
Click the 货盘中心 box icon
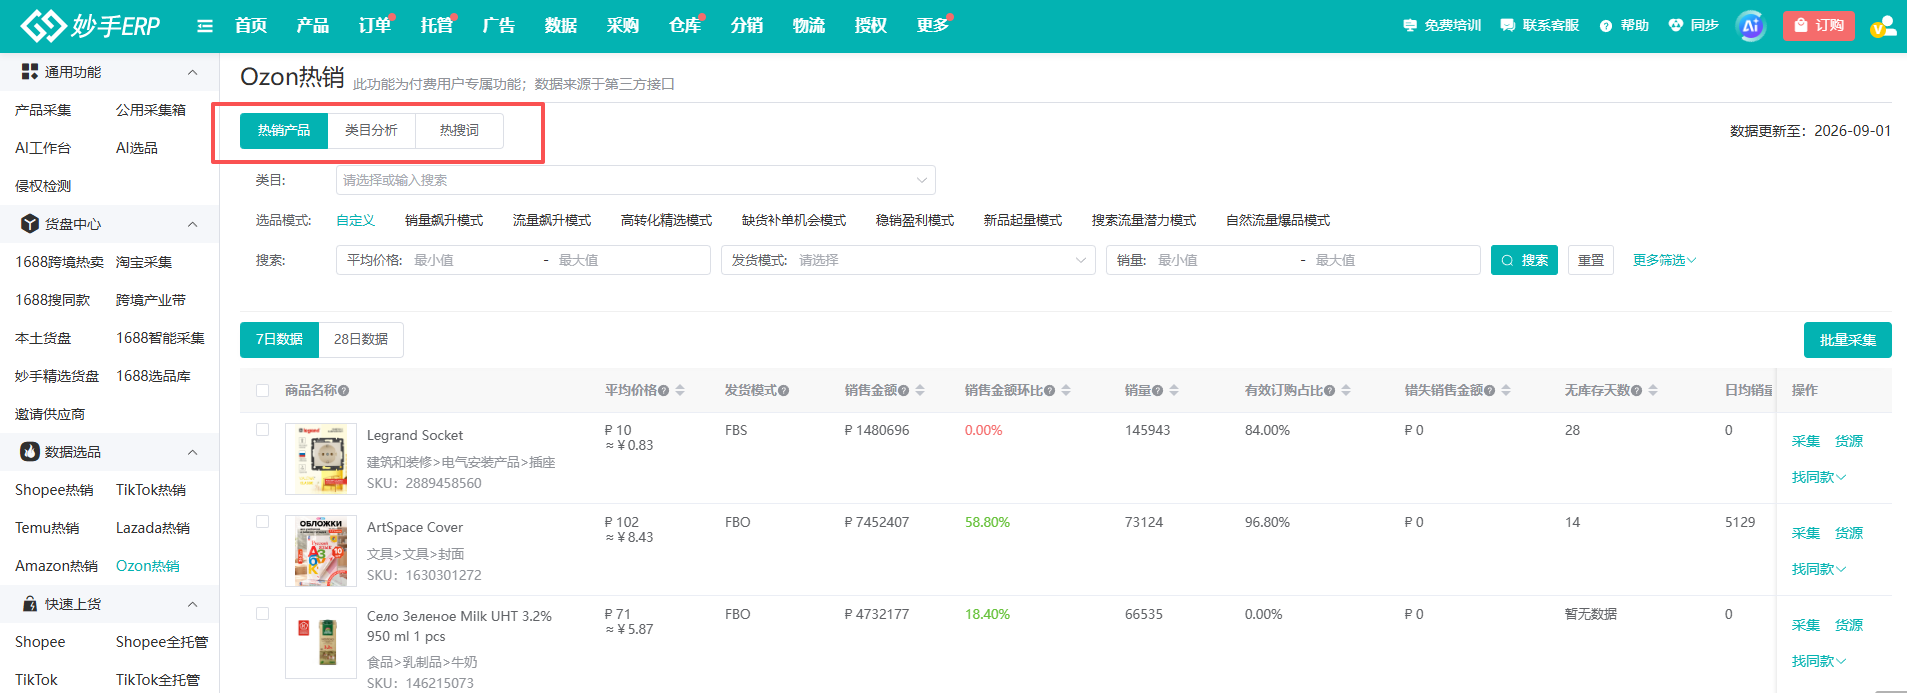(30, 223)
